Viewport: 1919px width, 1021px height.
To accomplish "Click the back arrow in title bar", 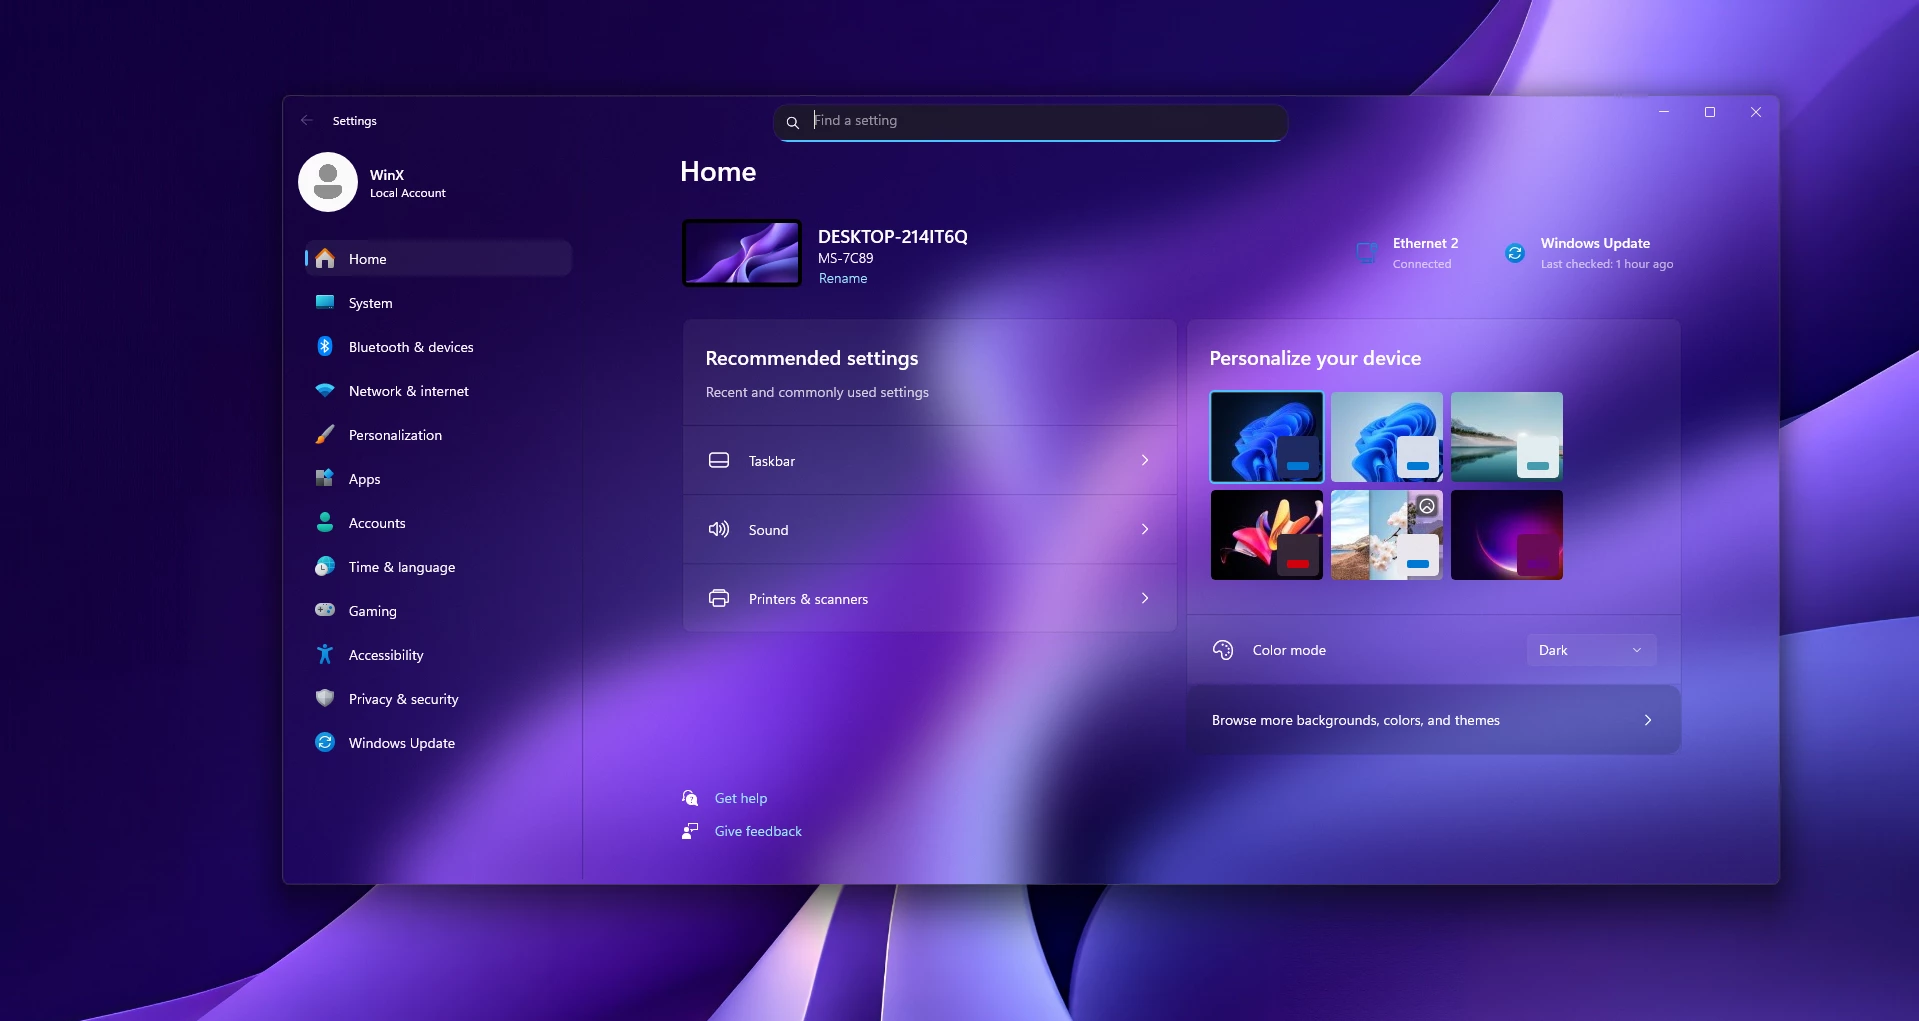I will point(307,120).
